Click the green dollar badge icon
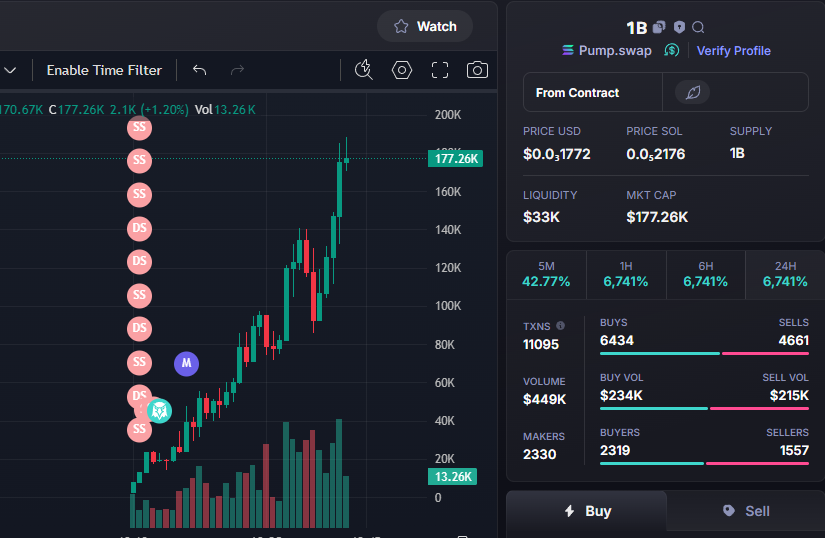Image resolution: width=825 pixels, height=538 pixels. 671,50
